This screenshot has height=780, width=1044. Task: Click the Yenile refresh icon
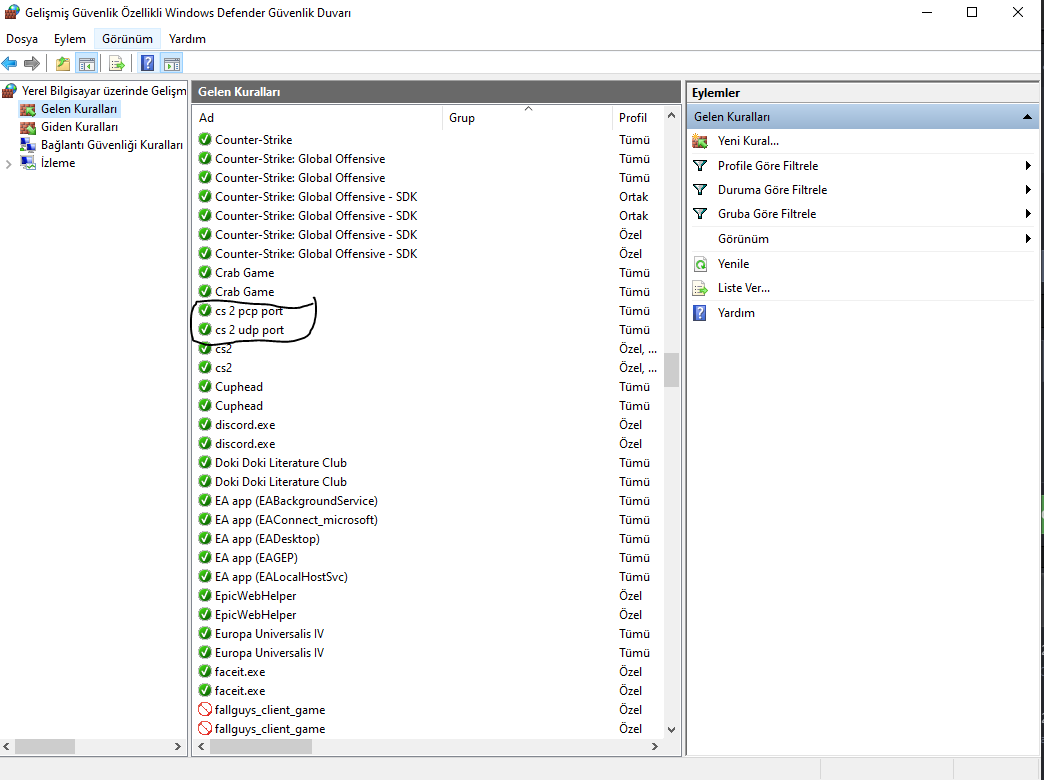pyautogui.click(x=700, y=264)
